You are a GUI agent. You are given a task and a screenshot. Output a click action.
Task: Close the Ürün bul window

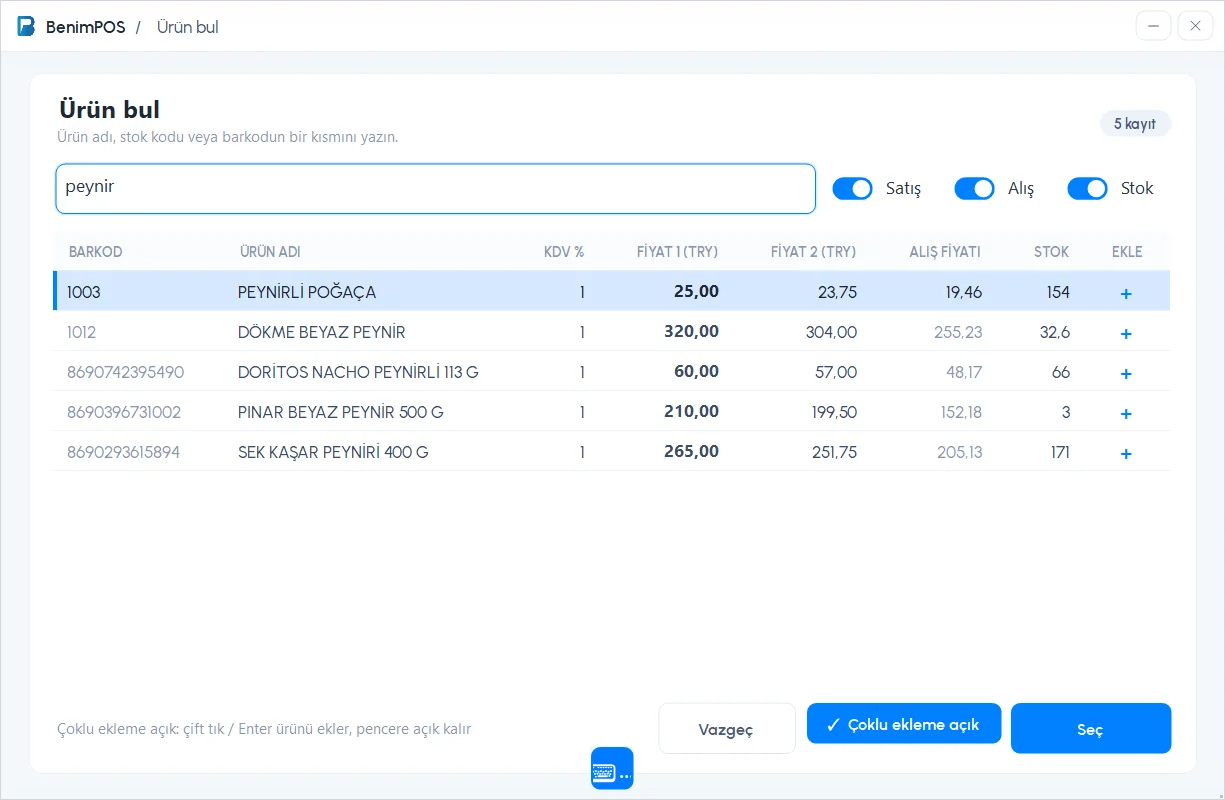click(x=1195, y=27)
